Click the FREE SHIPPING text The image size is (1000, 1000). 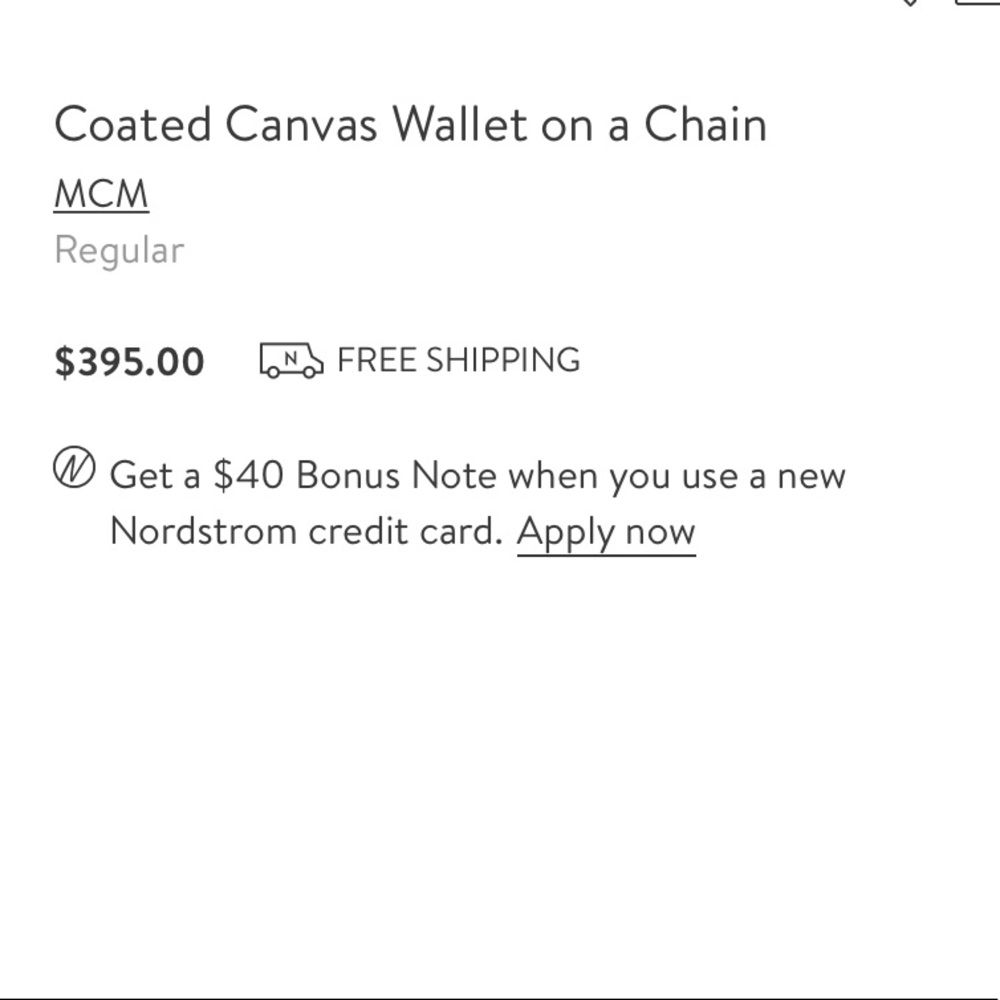tap(458, 360)
